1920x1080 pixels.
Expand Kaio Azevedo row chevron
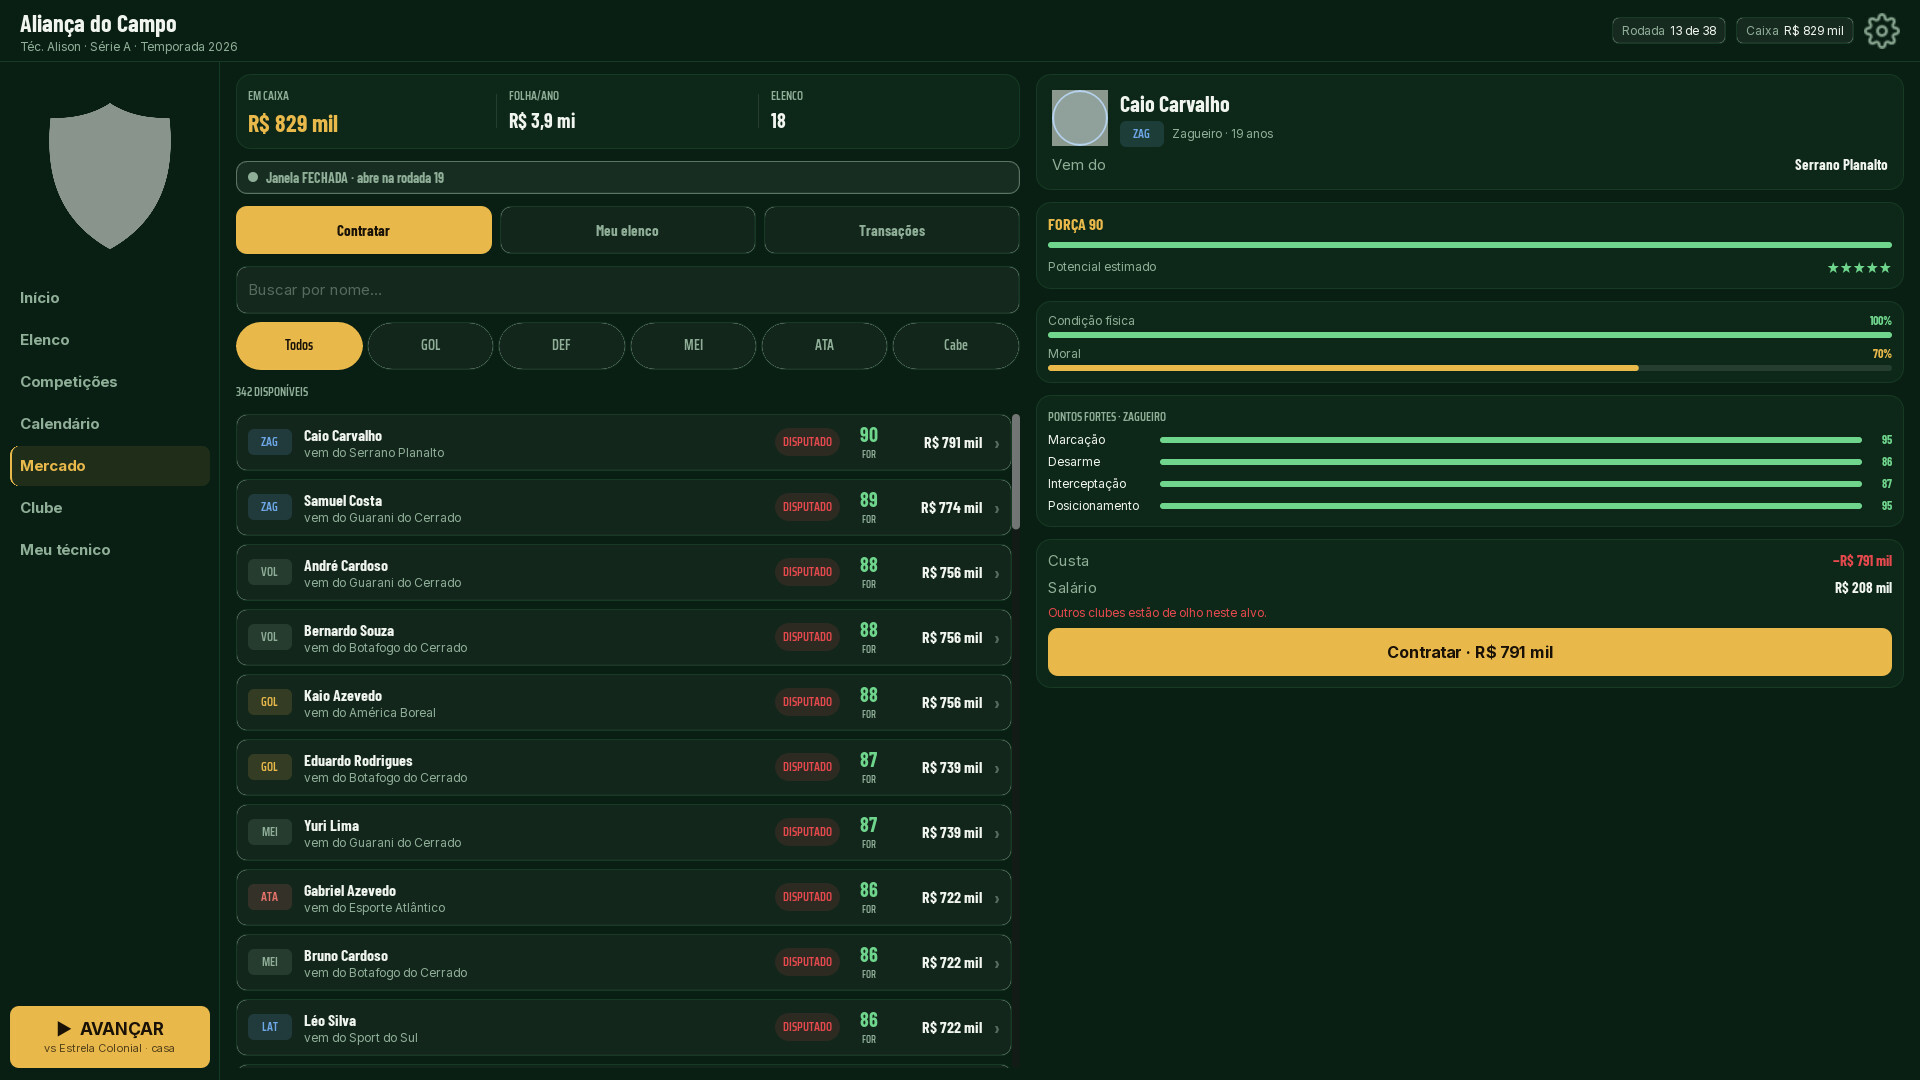pos(997,703)
